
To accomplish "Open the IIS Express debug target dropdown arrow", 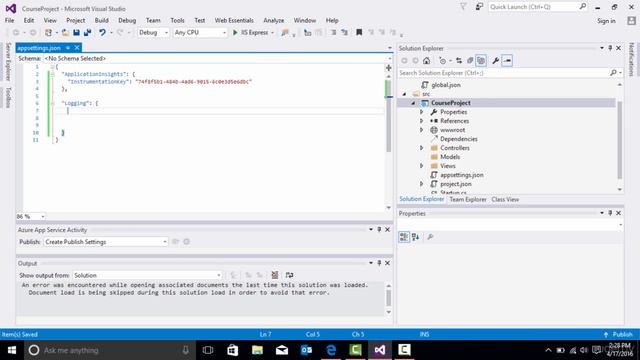I will 272,33.
